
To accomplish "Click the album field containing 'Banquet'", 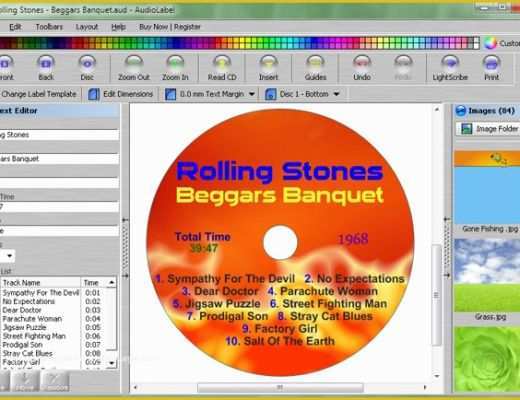I will (59, 159).
